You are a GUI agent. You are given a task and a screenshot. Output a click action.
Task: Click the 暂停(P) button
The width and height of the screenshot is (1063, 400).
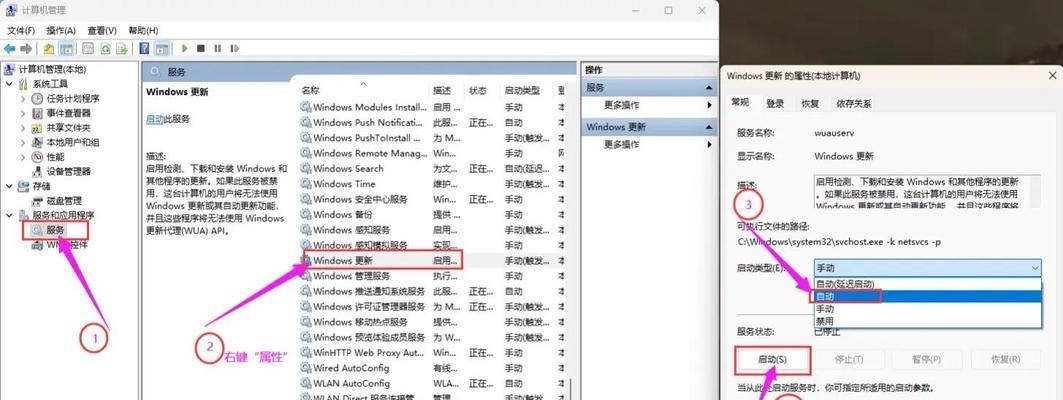[926, 359]
